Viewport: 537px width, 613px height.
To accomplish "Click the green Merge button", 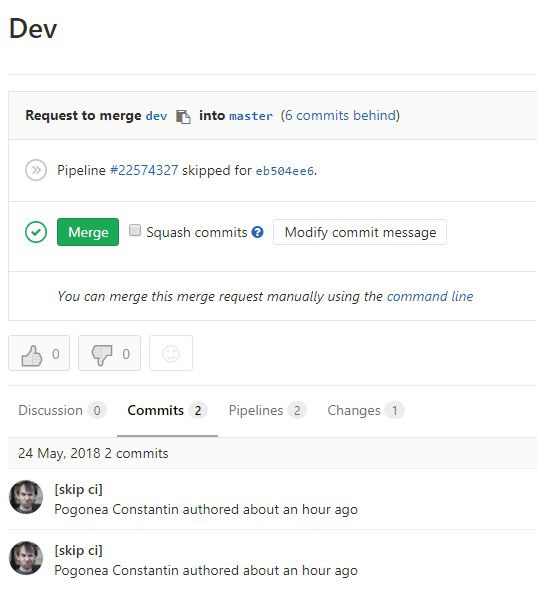I will (88, 232).
